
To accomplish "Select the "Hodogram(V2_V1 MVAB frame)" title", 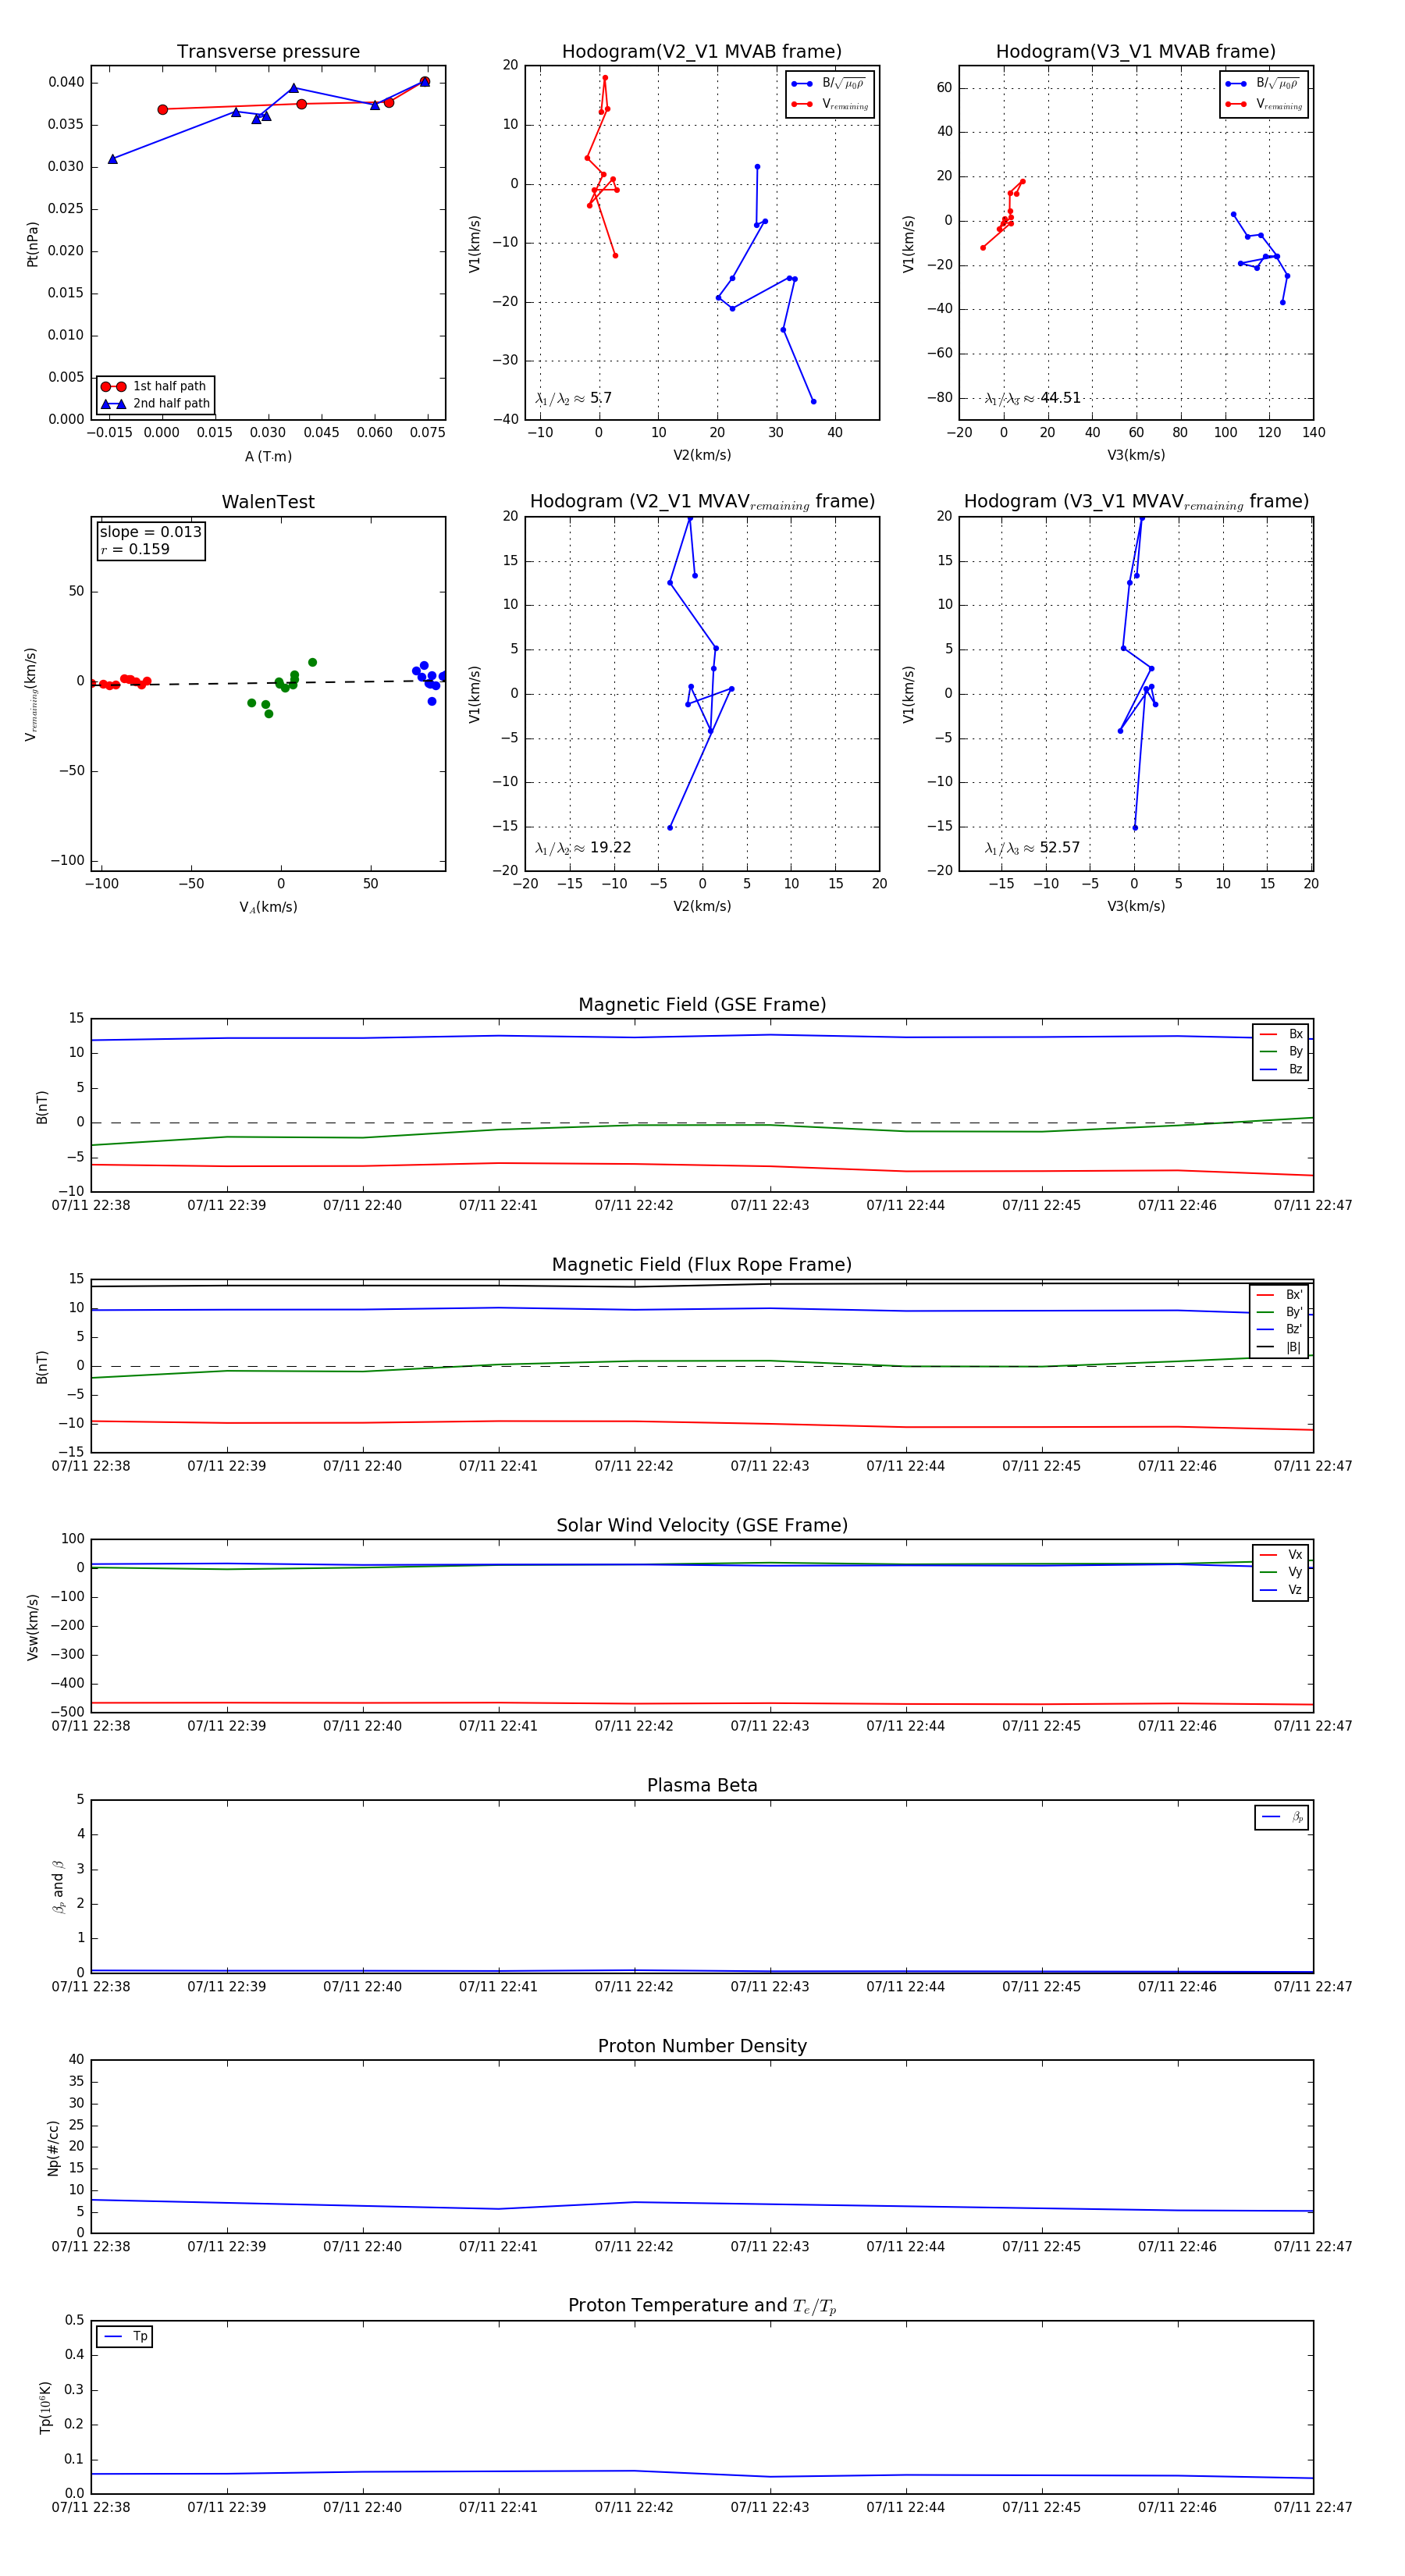I will click(x=701, y=51).
